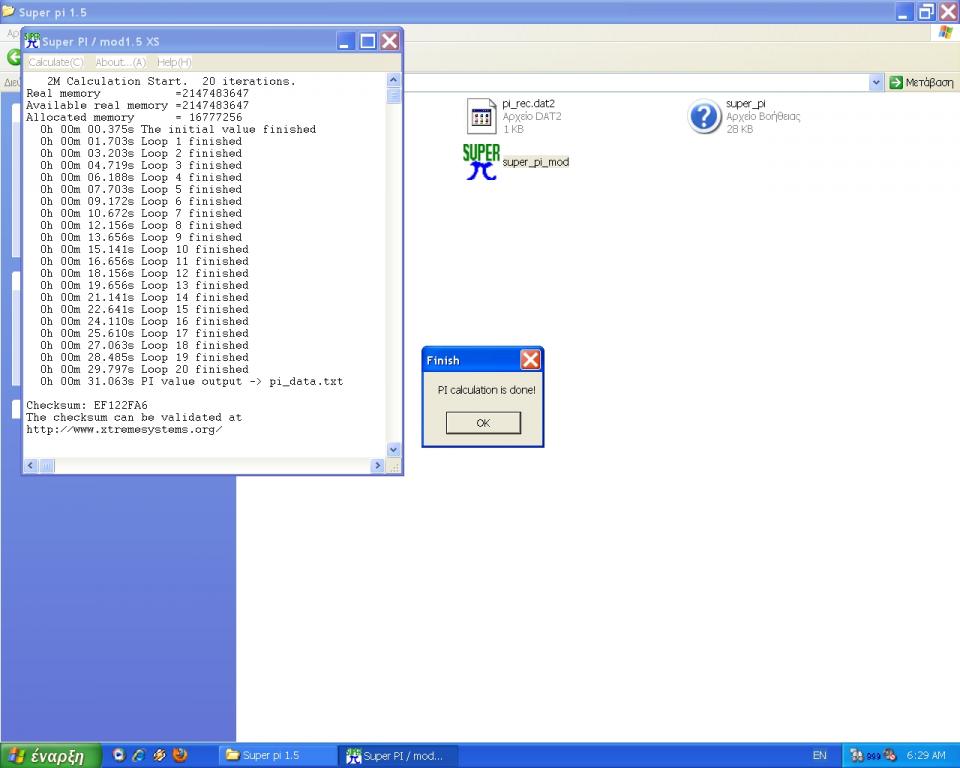Click the Loop 10 finished line
The height and width of the screenshot is (768, 960).
click(144, 249)
